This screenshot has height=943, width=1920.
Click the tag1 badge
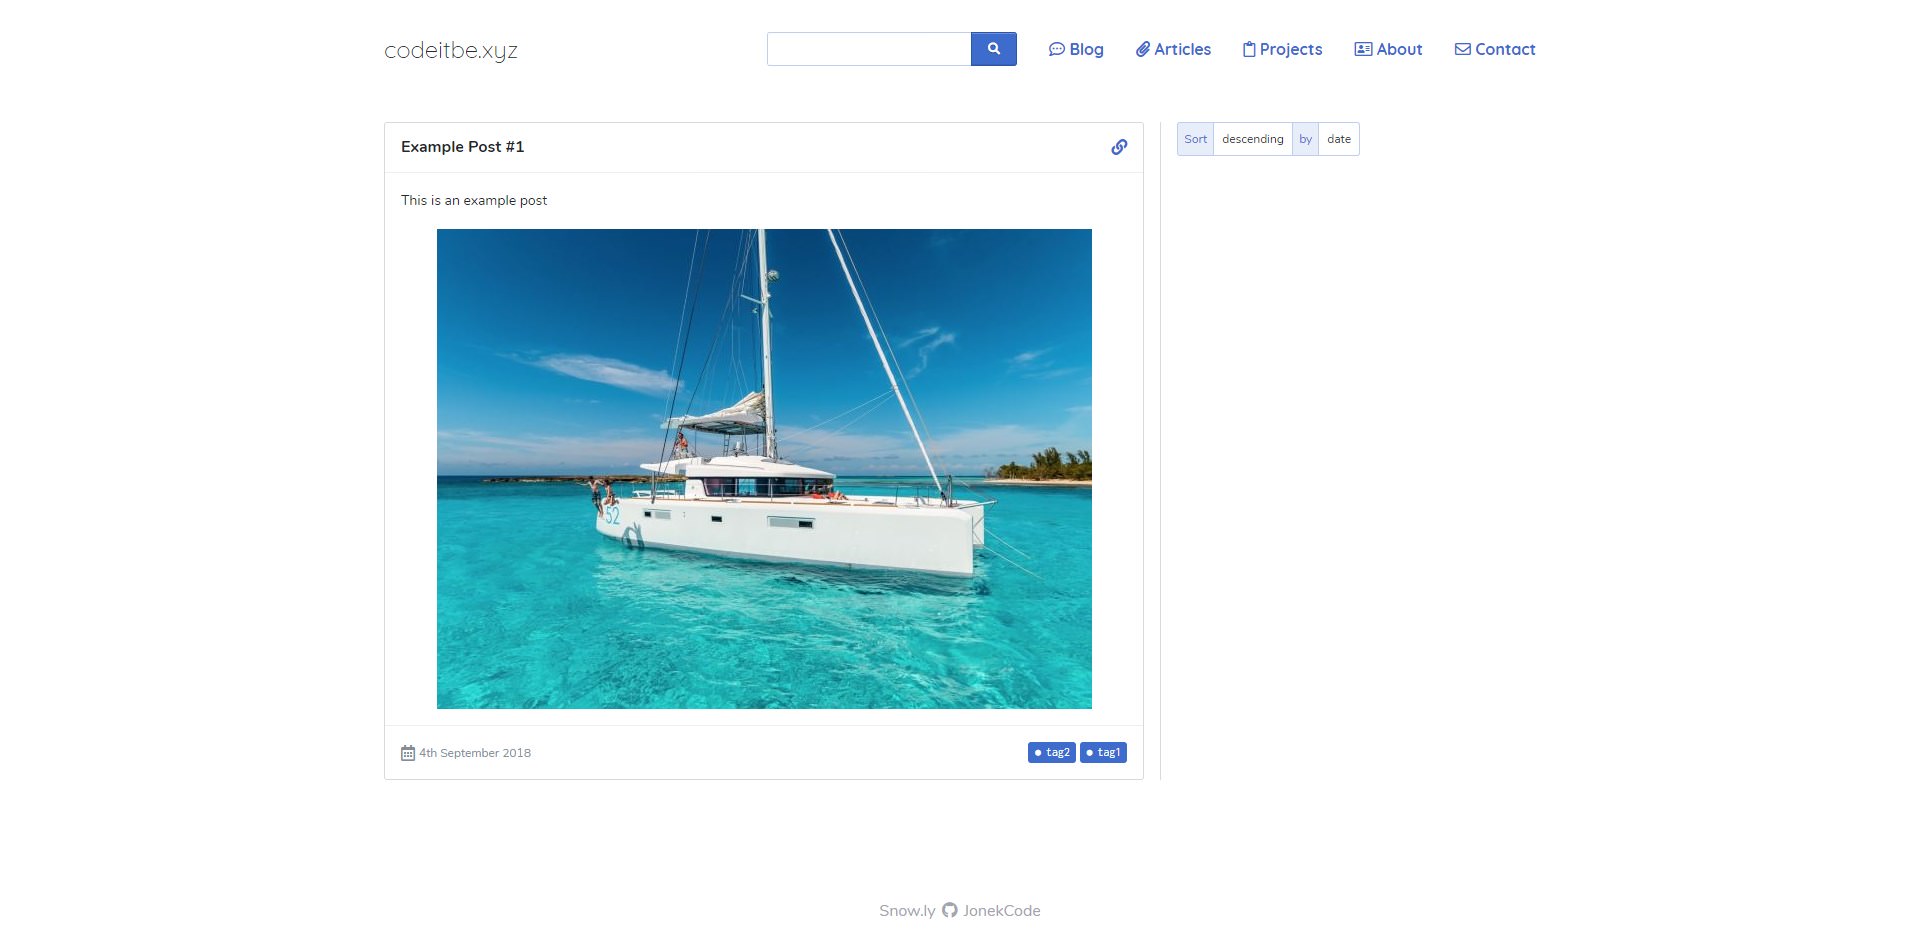point(1103,752)
